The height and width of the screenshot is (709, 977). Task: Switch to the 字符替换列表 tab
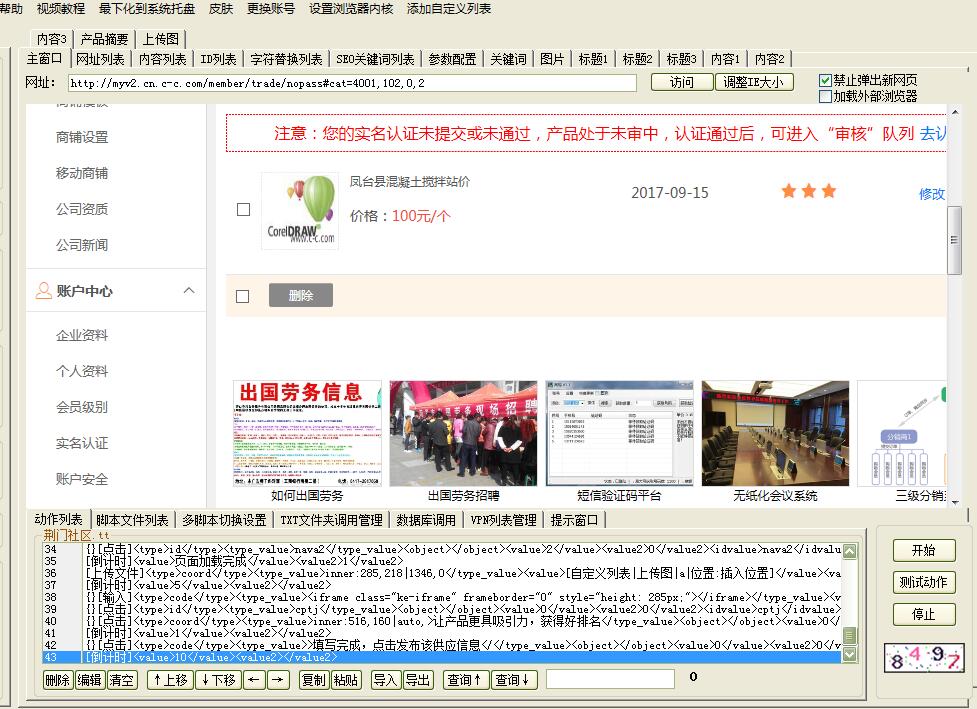pyautogui.click(x=286, y=59)
